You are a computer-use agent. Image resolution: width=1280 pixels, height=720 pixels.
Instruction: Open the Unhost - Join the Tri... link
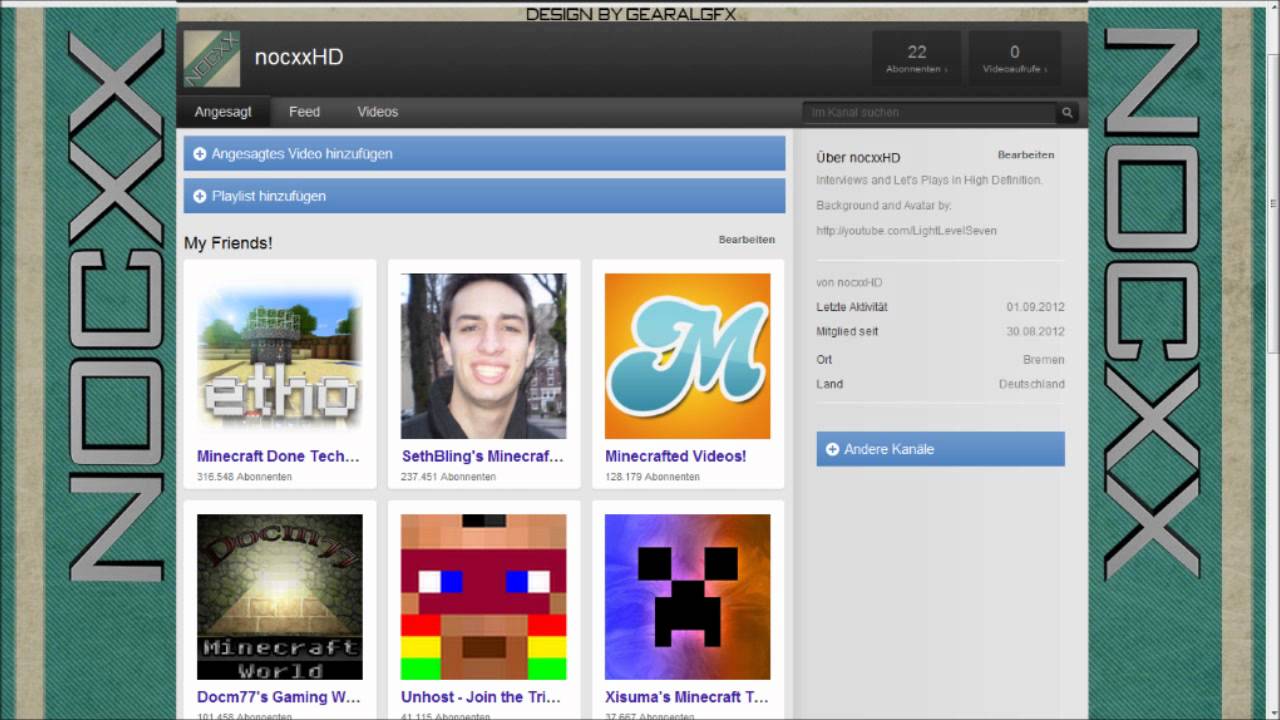point(481,697)
